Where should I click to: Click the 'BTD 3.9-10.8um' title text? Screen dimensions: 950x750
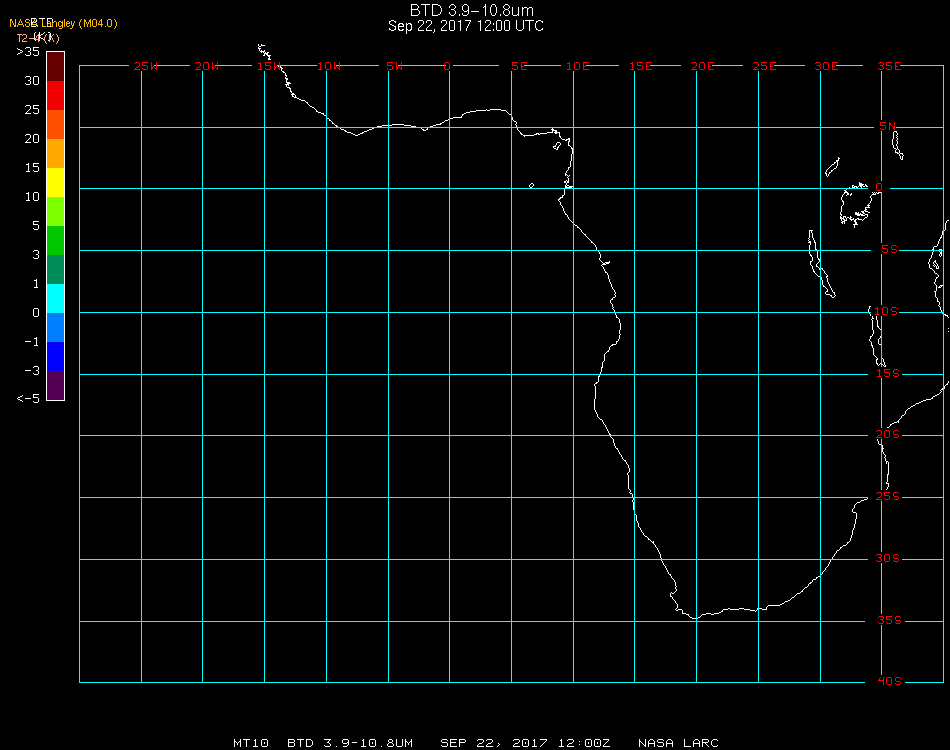(471, 10)
